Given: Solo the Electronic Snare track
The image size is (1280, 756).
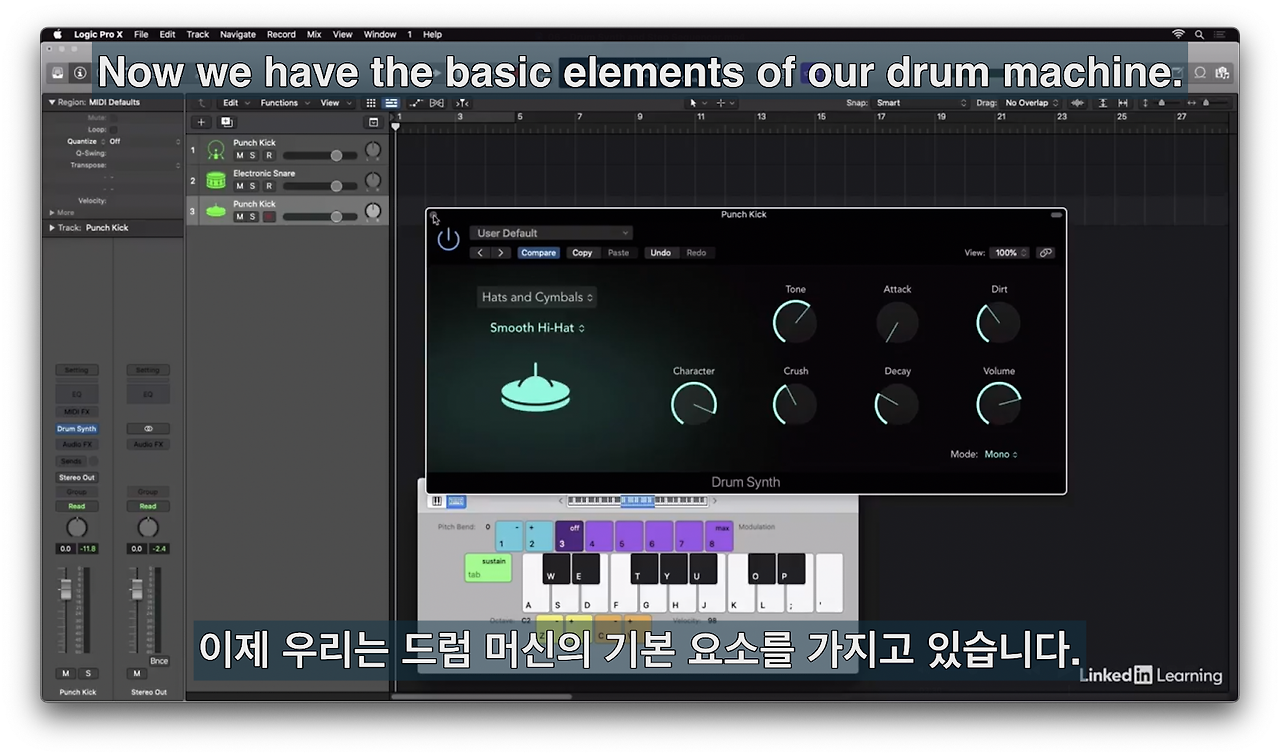Looking at the screenshot, I should 253,186.
